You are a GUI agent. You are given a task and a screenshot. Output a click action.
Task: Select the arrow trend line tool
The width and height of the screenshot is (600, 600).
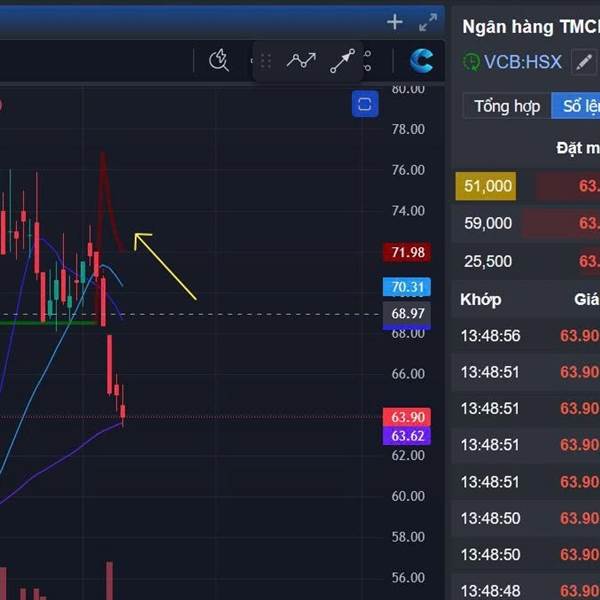click(342, 60)
